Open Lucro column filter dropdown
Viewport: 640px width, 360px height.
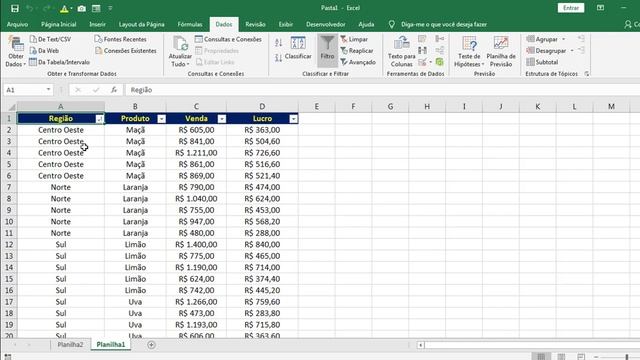click(293, 119)
